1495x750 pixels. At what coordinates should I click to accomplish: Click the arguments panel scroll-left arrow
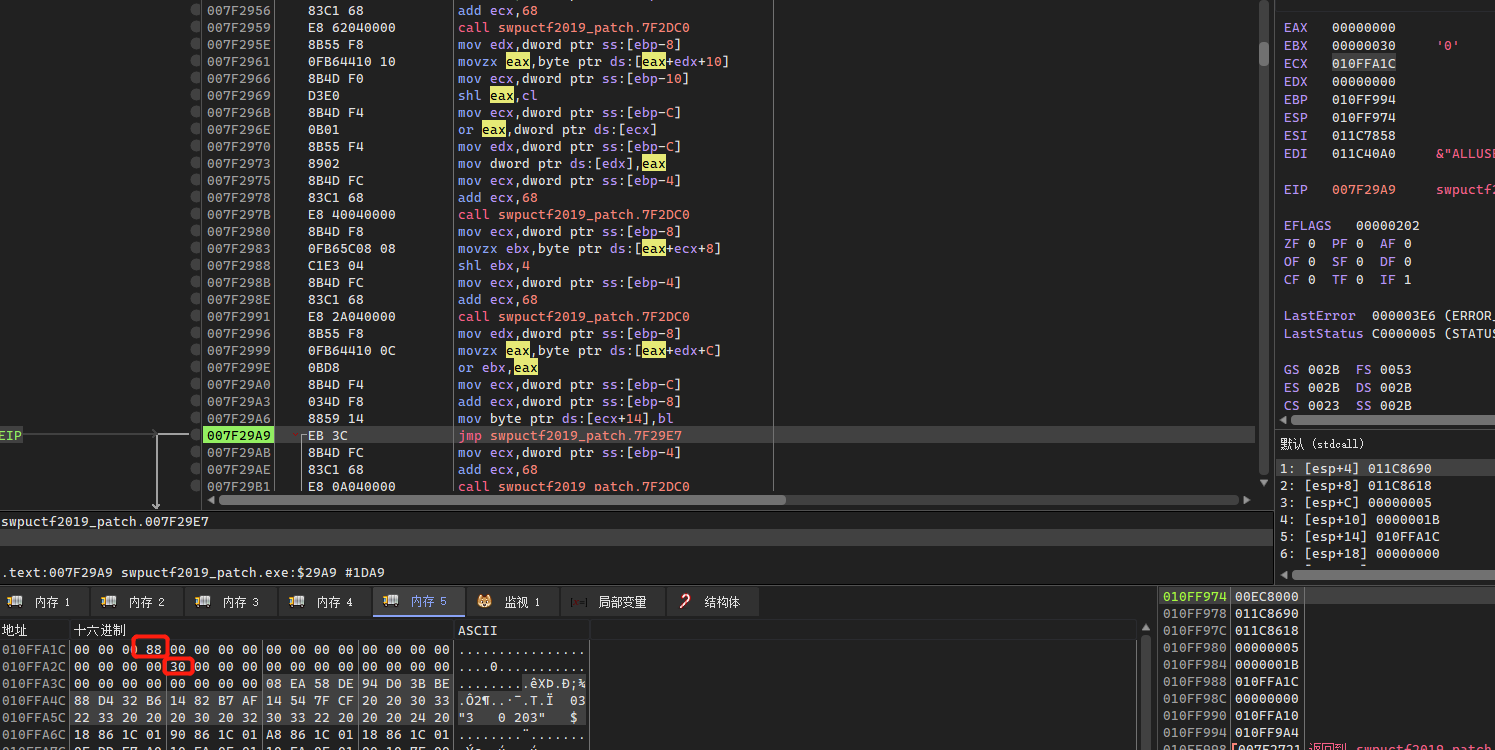(1283, 574)
